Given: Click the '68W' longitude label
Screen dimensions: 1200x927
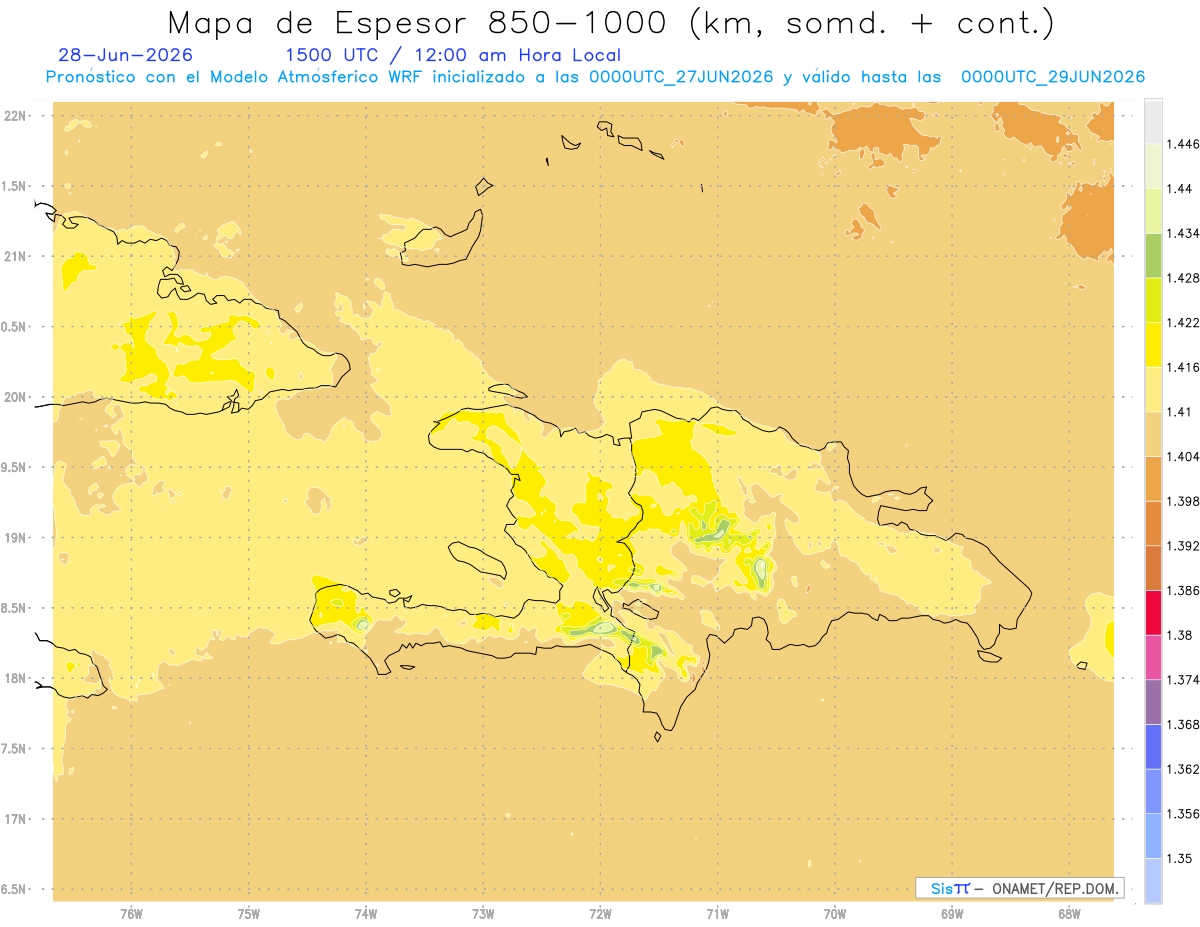Looking at the screenshot, I should click(x=1069, y=914).
